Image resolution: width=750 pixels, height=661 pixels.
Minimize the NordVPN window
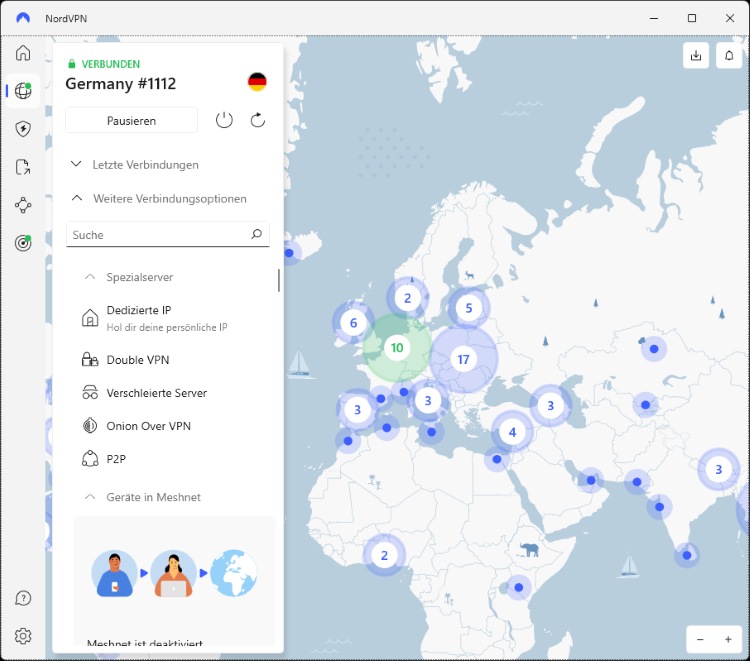coord(654,18)
